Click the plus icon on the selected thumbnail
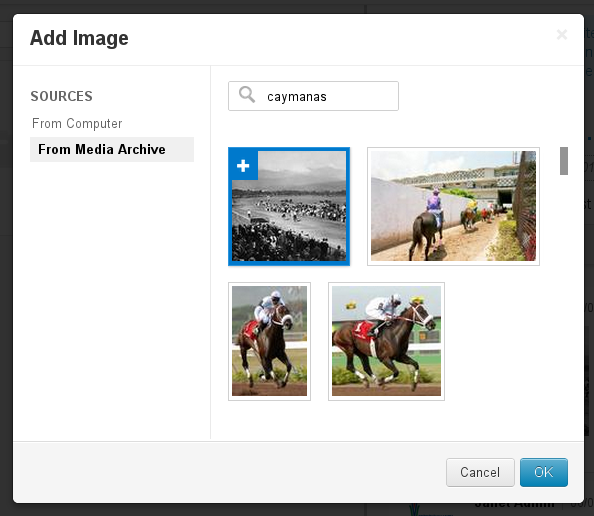This screenshot has height=516, width=594. (x=243, y=166)
